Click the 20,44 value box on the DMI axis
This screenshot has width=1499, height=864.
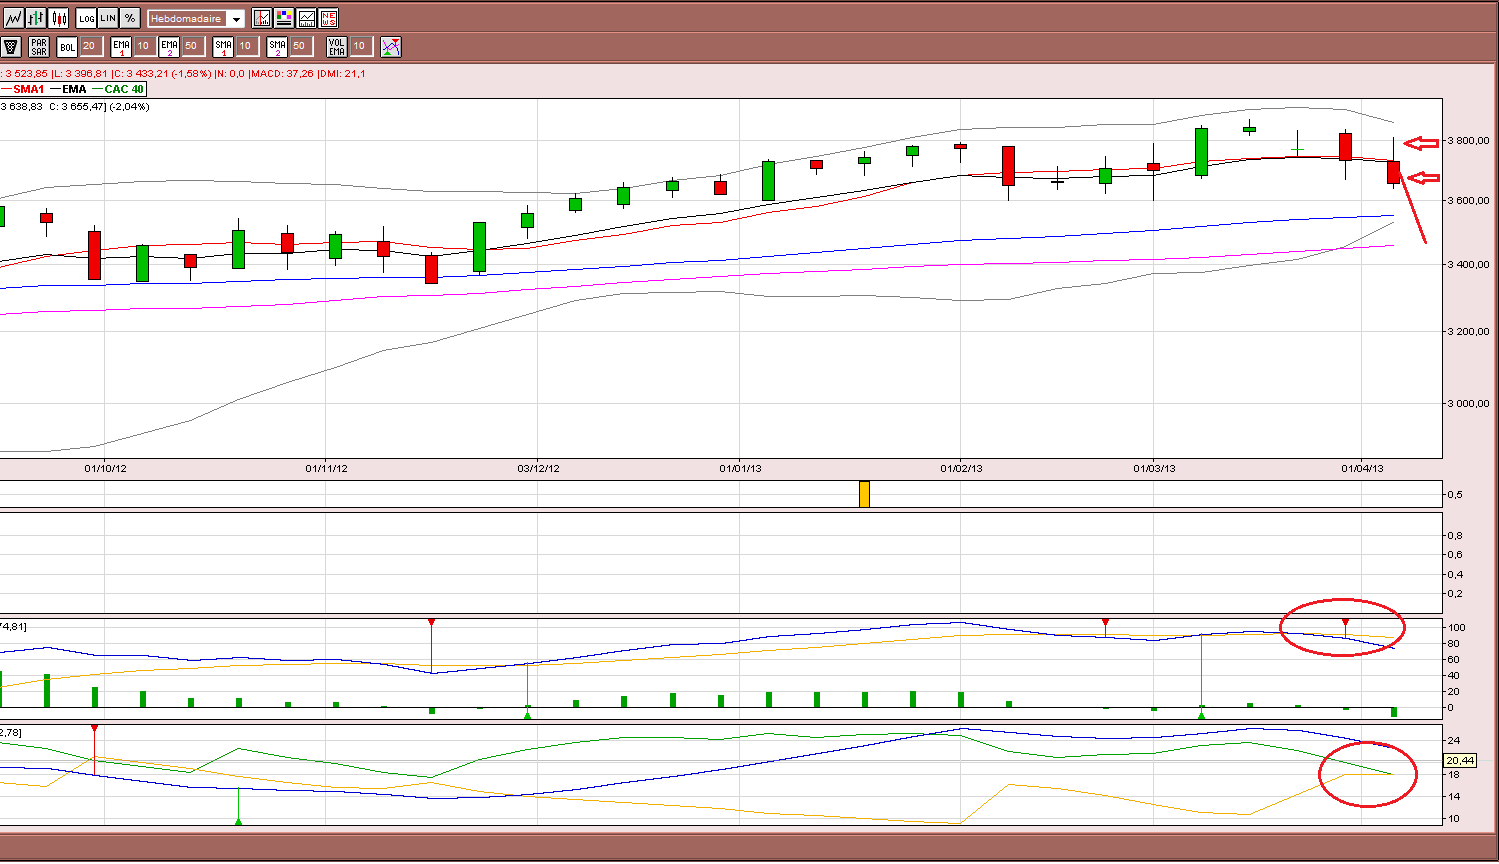tap(1461, 761)
